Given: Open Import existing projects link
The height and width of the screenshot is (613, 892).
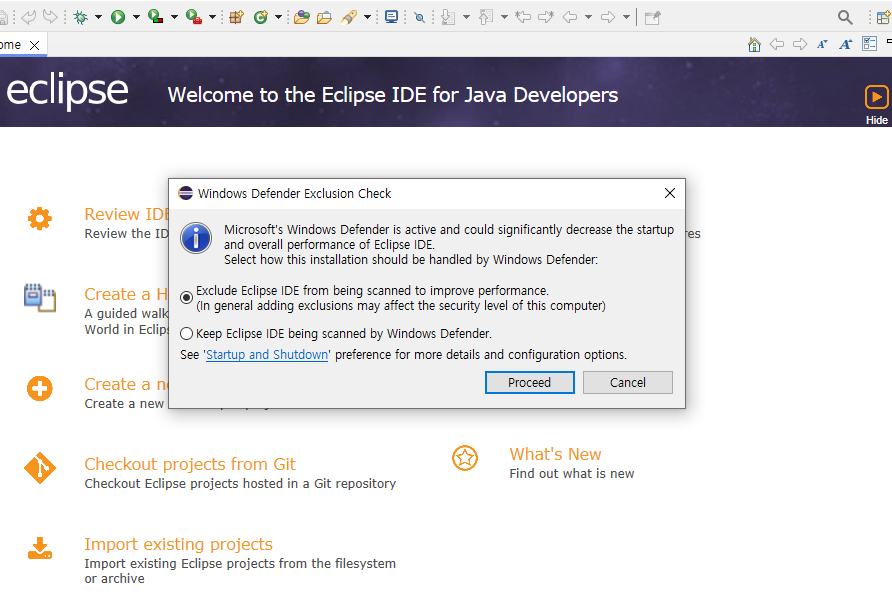Looking at the screenshot, I should click(178, 544).
